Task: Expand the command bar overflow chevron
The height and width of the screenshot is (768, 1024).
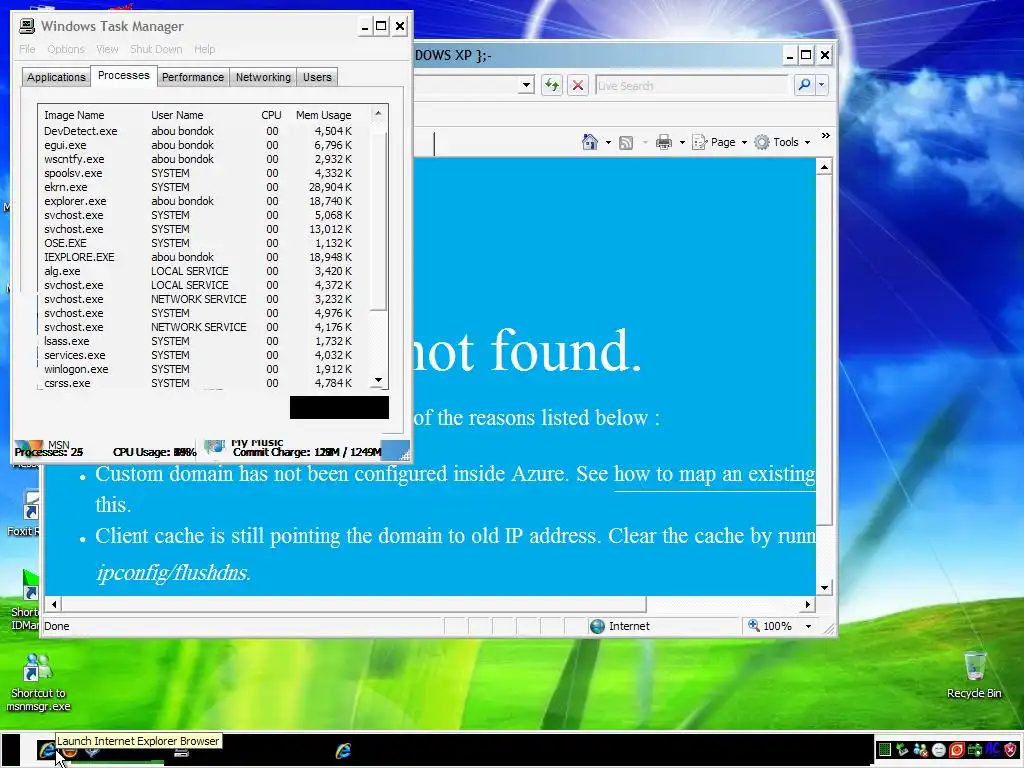Action: (825, 135)
